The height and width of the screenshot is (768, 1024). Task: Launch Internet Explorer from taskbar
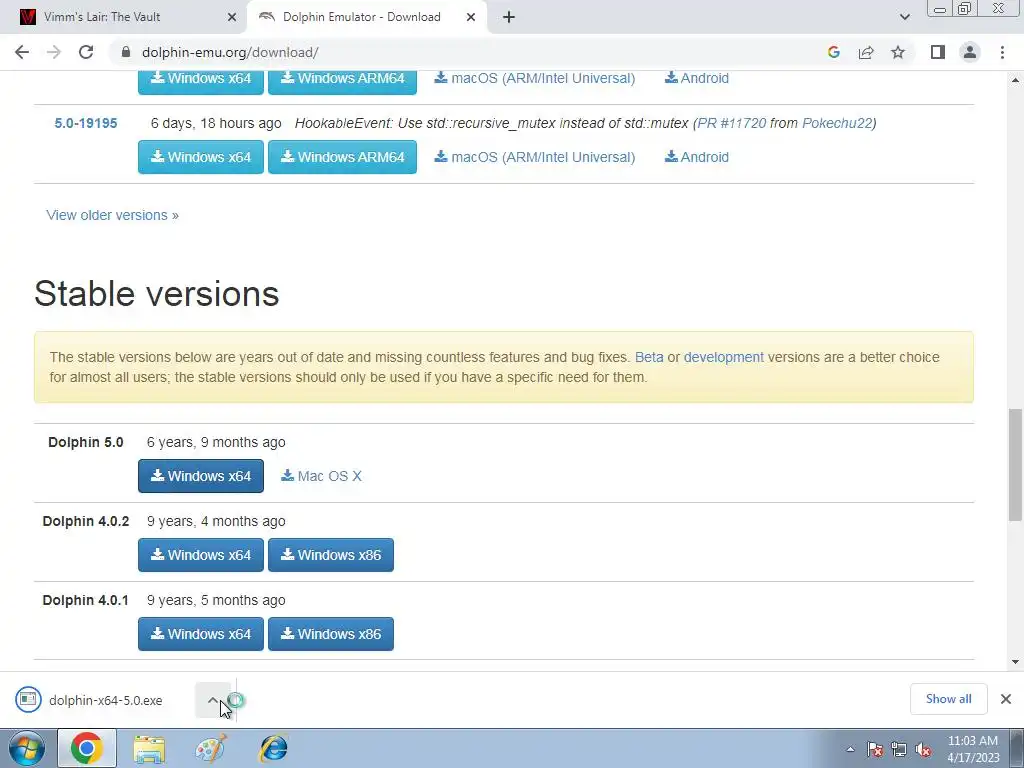tap(273, 748)
